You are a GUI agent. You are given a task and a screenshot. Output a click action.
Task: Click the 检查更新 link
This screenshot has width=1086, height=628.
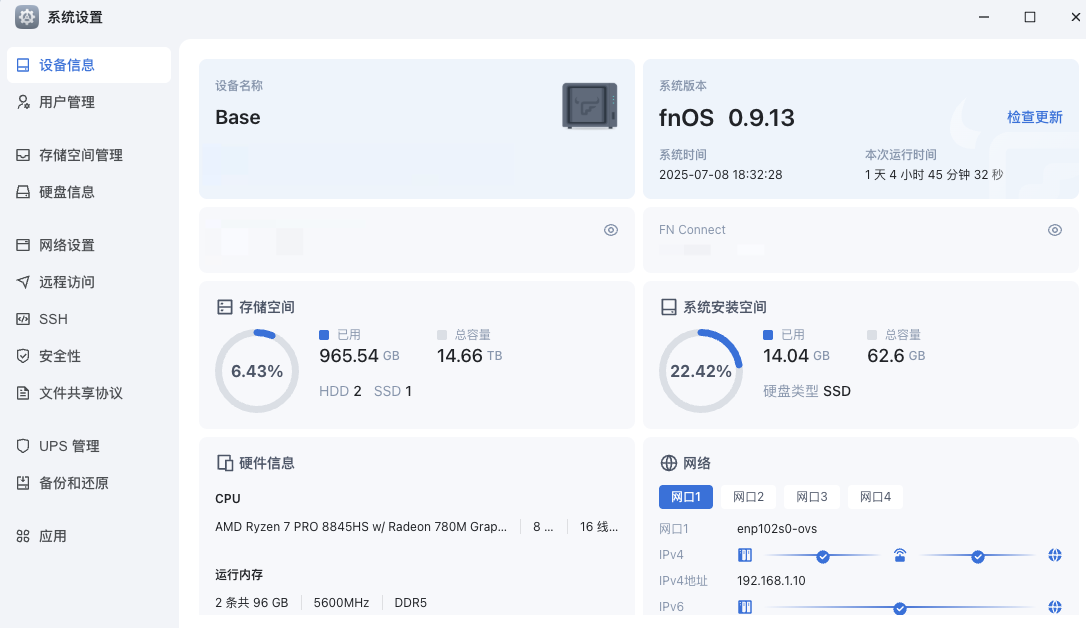tap(1034, 117)
